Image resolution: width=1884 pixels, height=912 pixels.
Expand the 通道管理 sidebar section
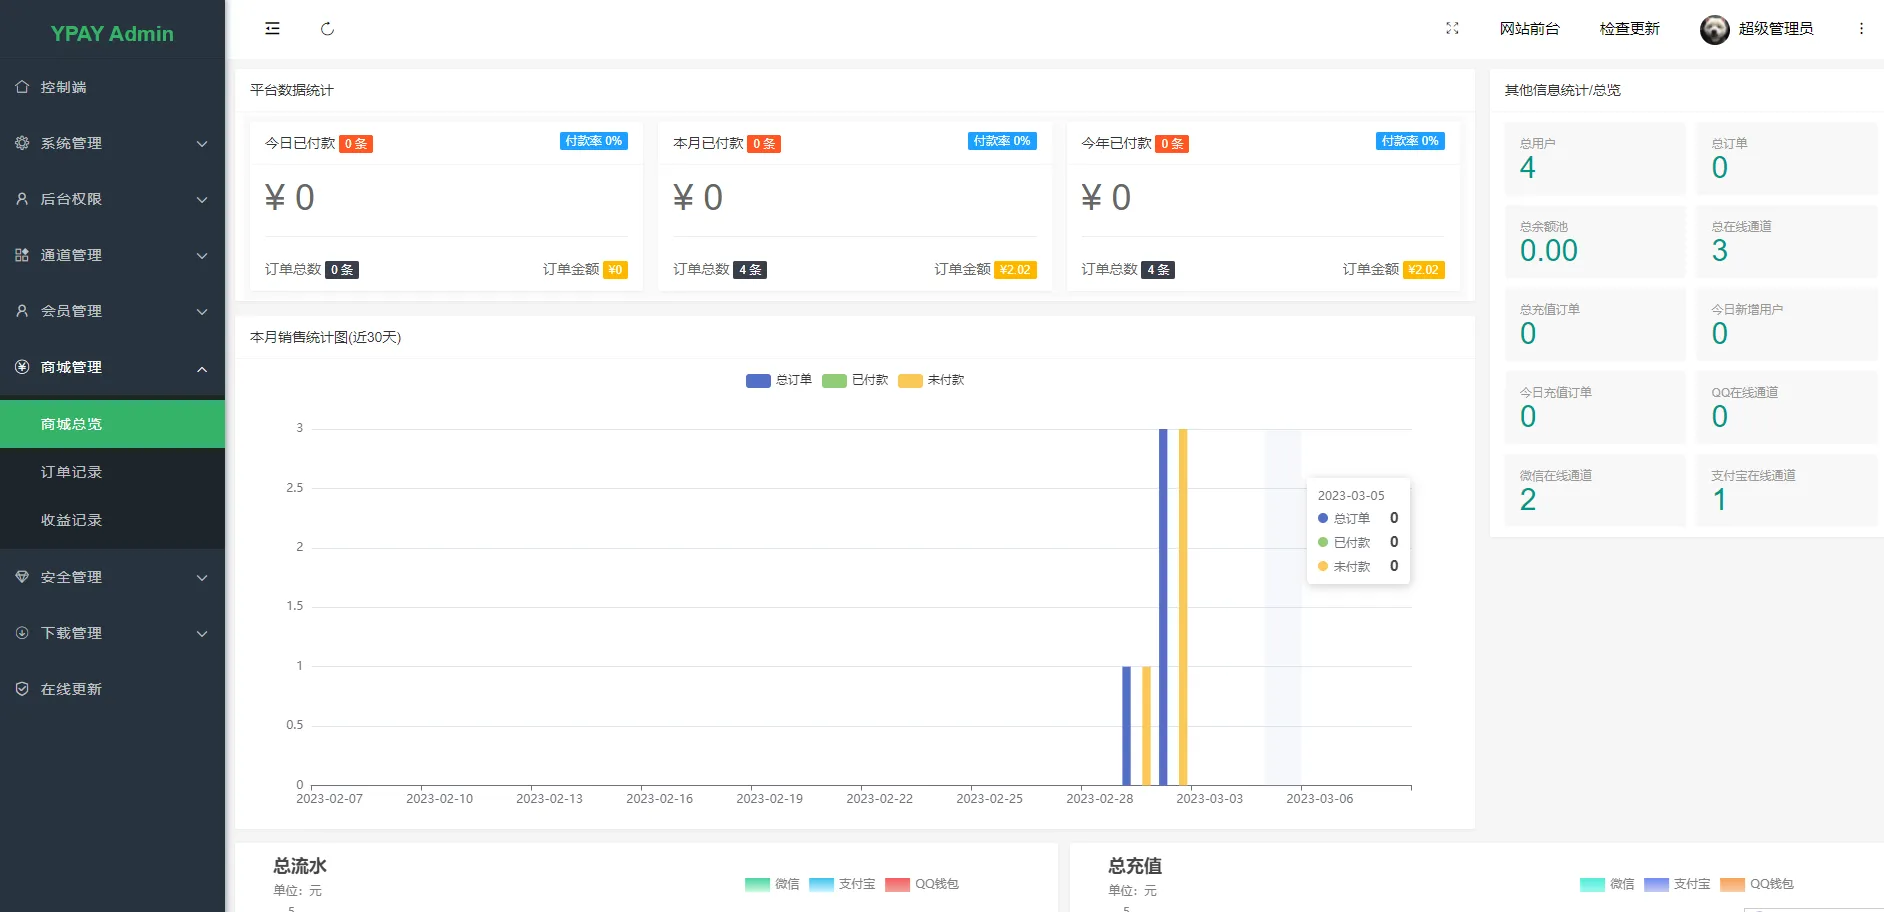(x=70, y=255)
